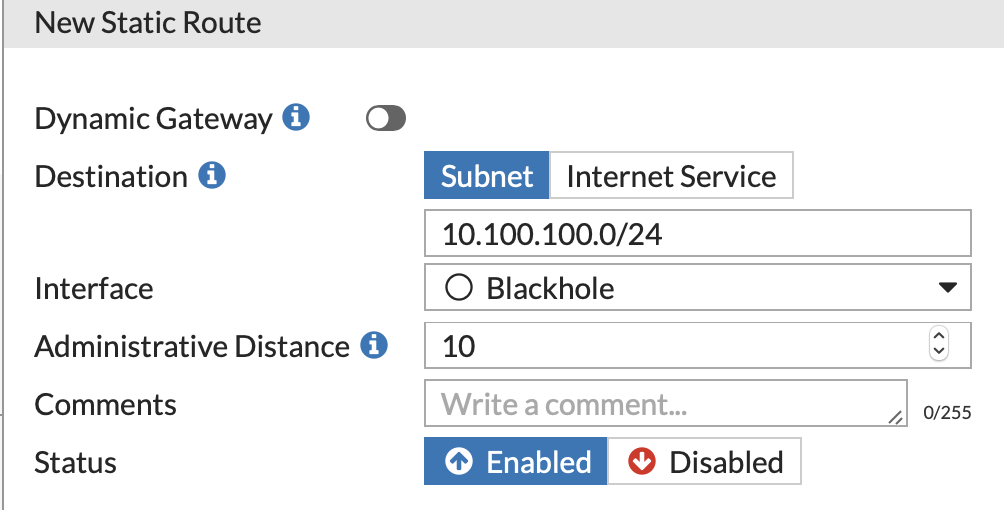Click the Administrative Distance info icon
This screenshot has width=1004, height=510.
[x=373, y=346]
